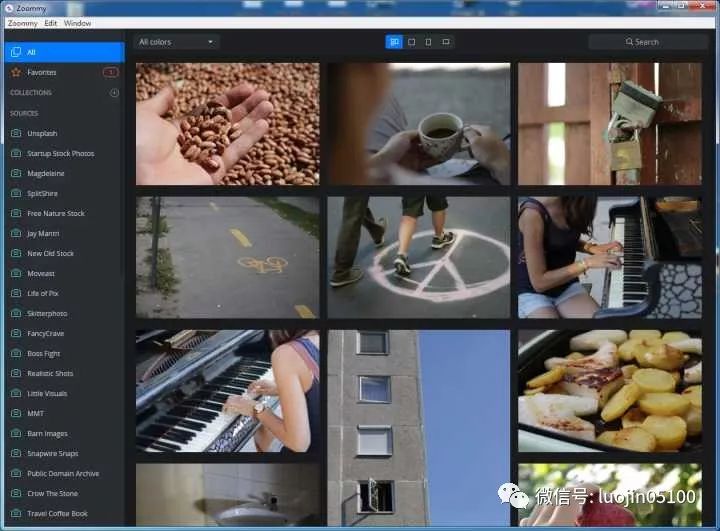Click the Magdeleine source camera icon
Screen dimensions: 720x531
pos(16,173)
